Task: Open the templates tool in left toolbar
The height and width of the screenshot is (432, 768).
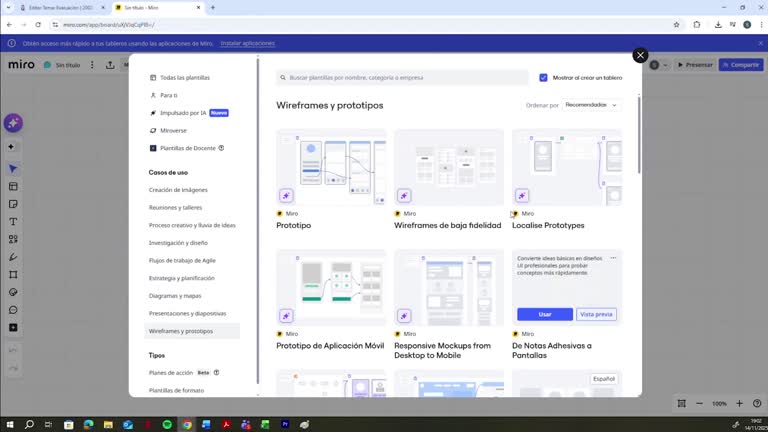Action: (13, 187)
